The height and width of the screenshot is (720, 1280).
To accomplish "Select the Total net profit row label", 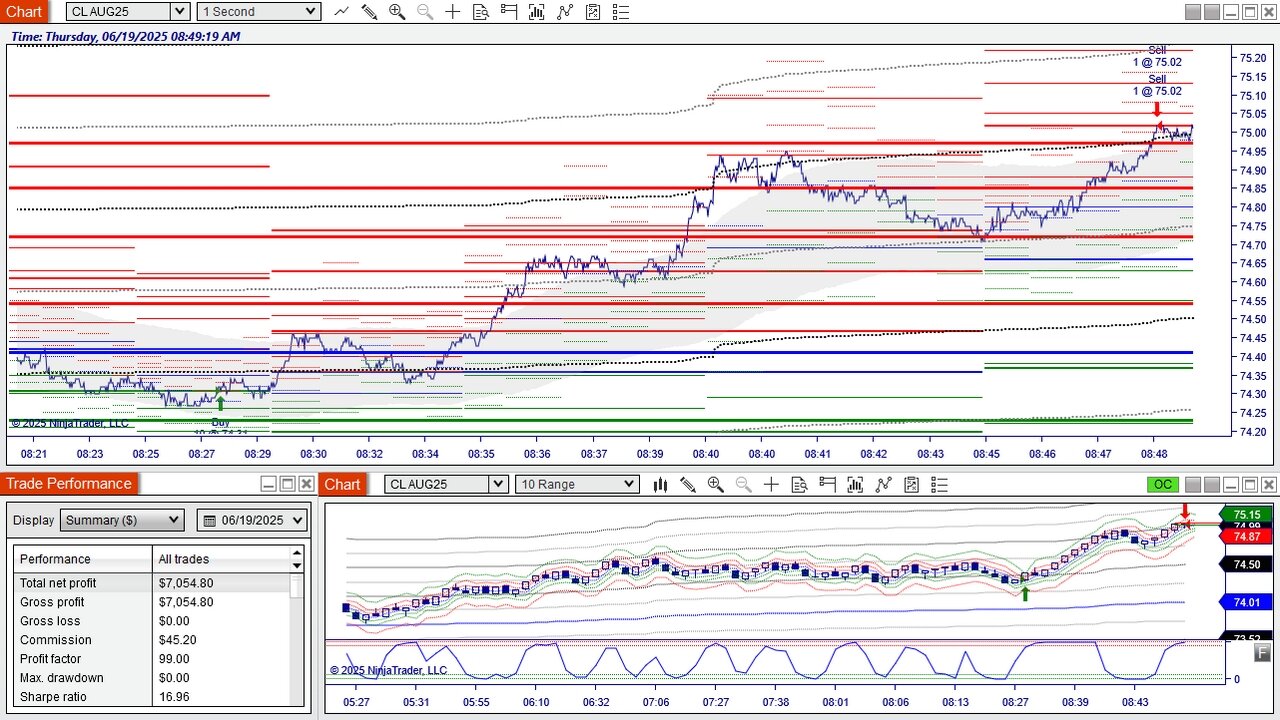I will [x=58, y=583].
